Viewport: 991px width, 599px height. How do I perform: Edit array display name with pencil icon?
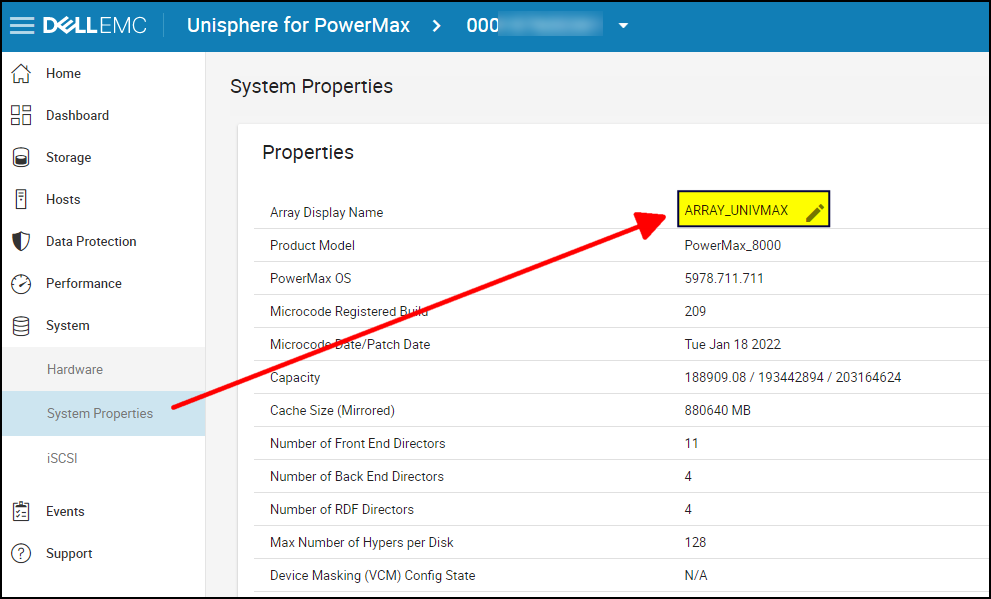pyautogui.click(x=814, y=211)
